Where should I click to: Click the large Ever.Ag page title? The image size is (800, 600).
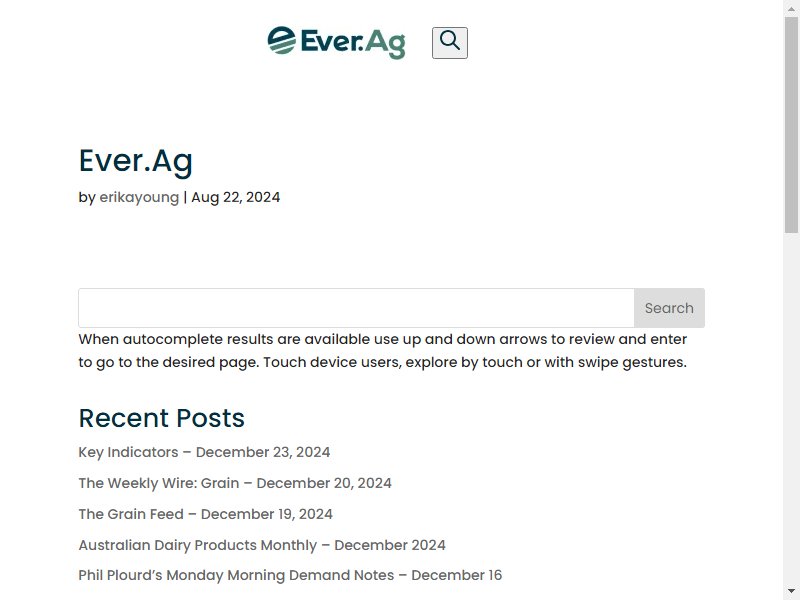click(x=136, y=162)
